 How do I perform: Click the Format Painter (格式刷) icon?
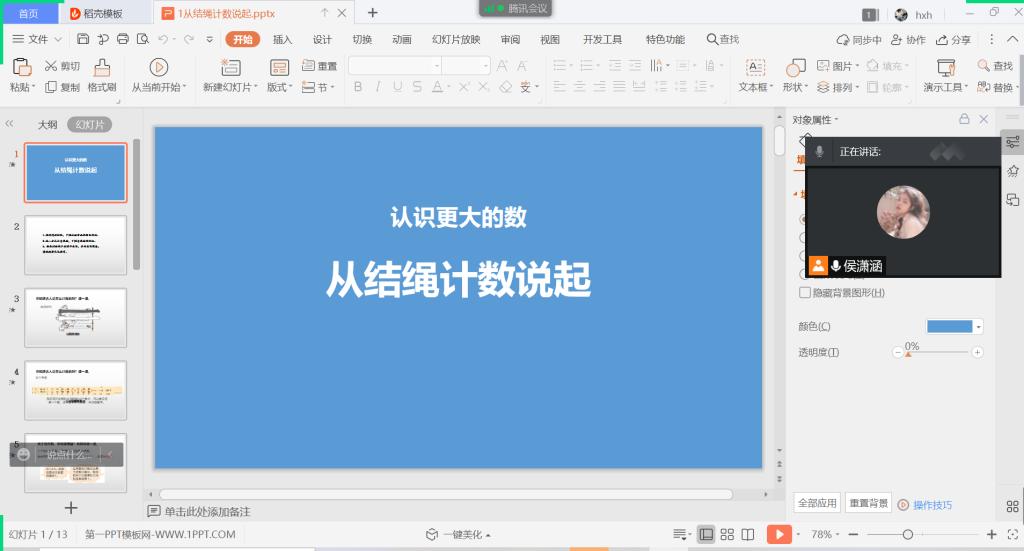tap(102, 68)
